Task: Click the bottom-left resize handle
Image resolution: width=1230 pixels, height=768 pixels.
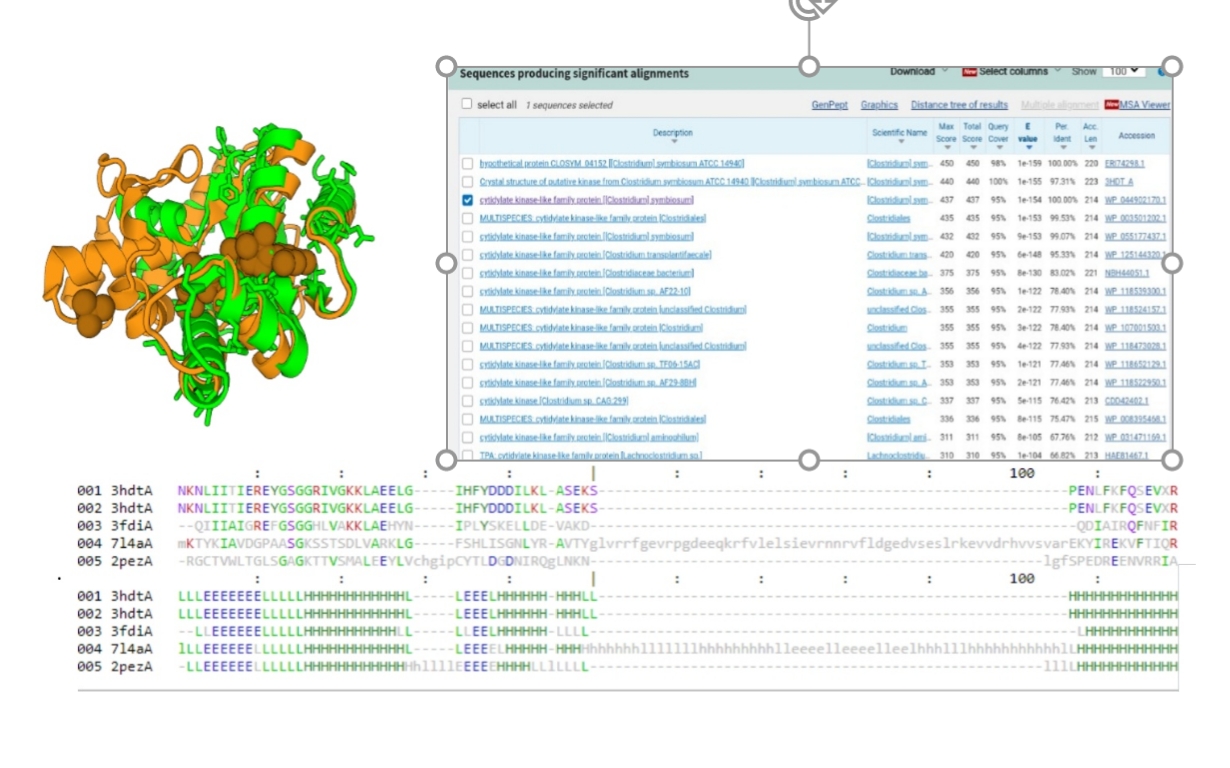Action: click(x=447, y=460)
